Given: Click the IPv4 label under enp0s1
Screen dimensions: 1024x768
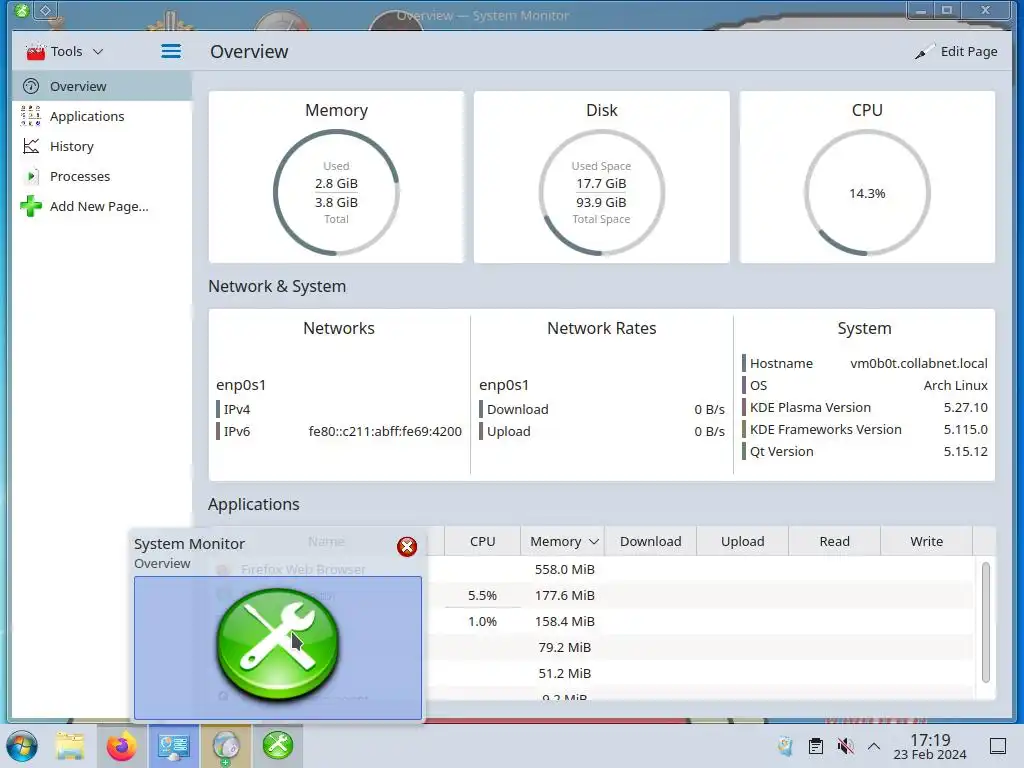Looking at the screenshot, I should pos(236,409).
